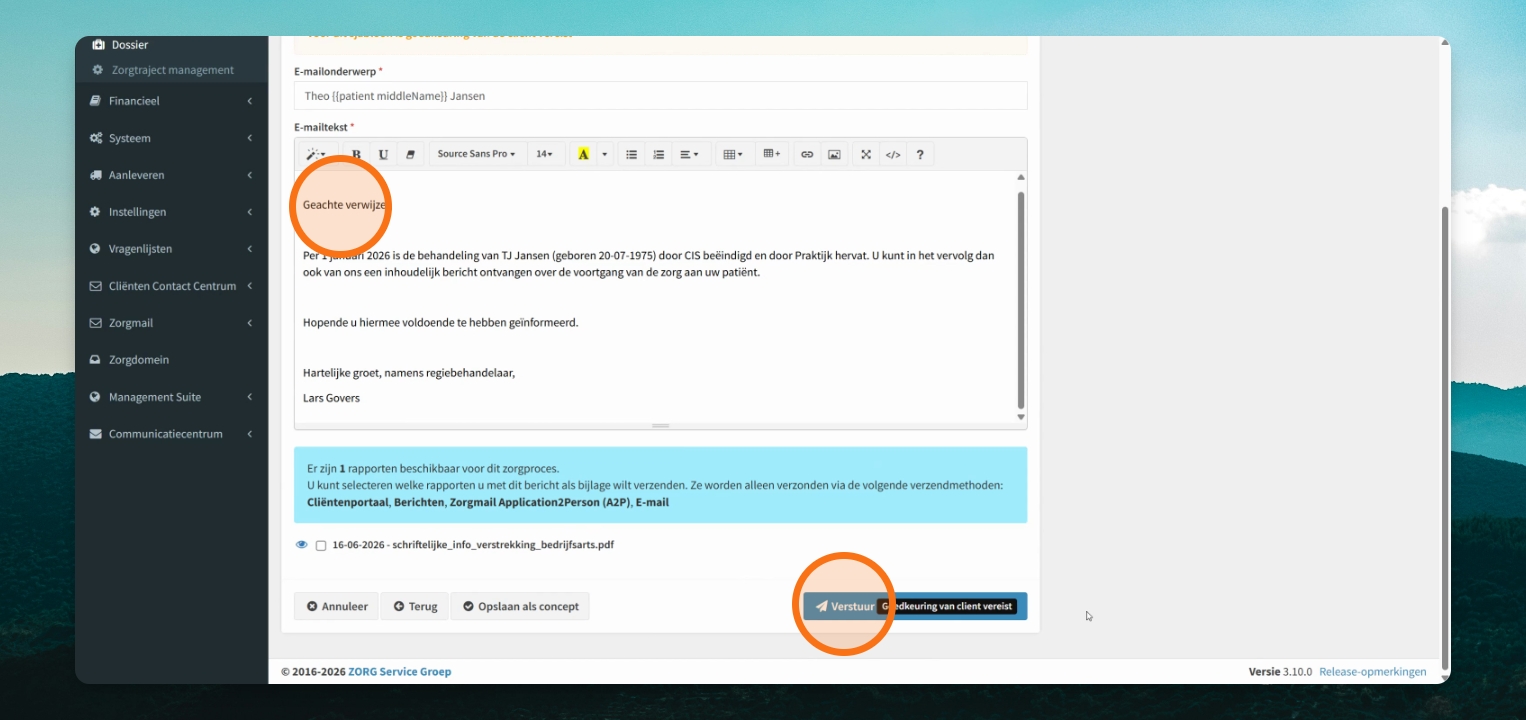
Task: Click the editor scrollbar up arrow
Action: coord(1021,177)
